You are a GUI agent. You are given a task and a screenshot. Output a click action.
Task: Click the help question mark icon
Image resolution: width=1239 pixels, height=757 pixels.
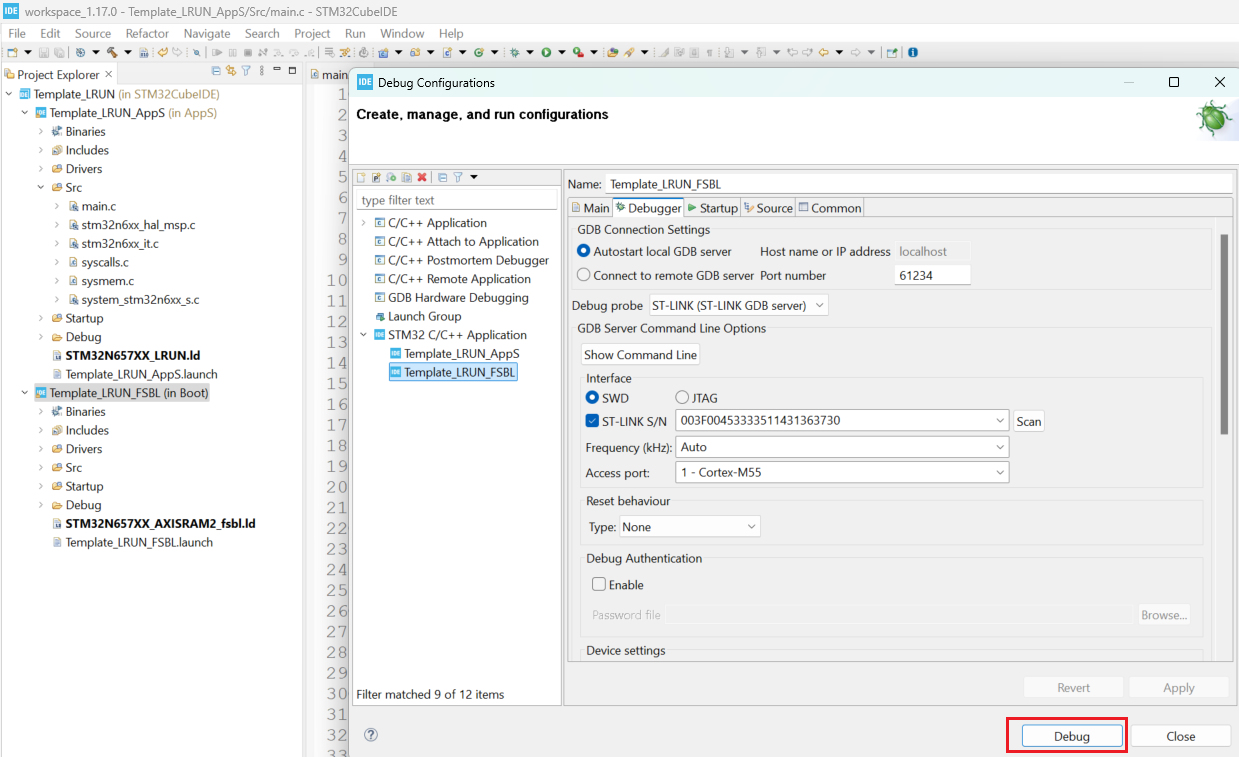[x=371, y=734]
